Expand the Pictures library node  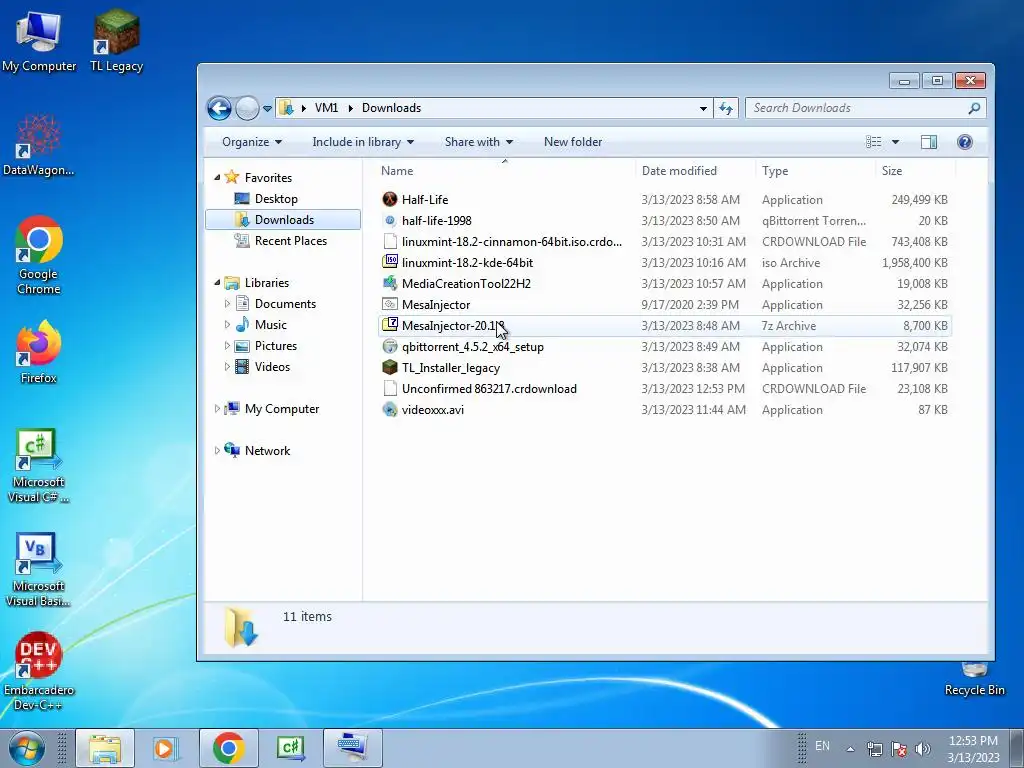227,345
